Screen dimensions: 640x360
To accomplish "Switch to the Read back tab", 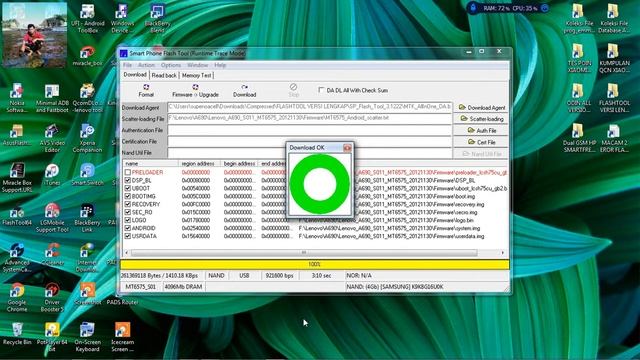I will pyautogui.click(x=164, y=75).
